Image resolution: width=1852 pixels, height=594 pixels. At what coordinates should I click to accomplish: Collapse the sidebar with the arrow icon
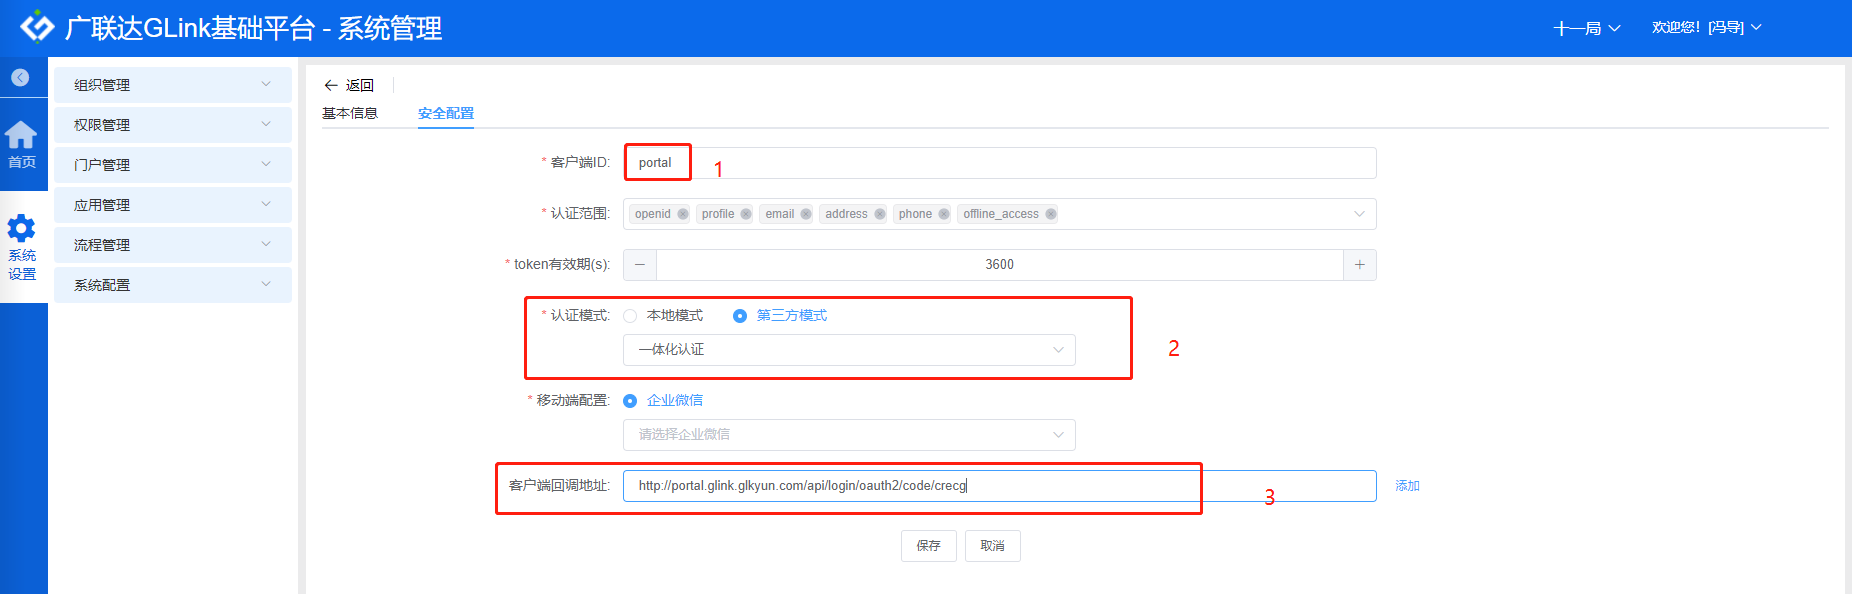click(20, 77)
